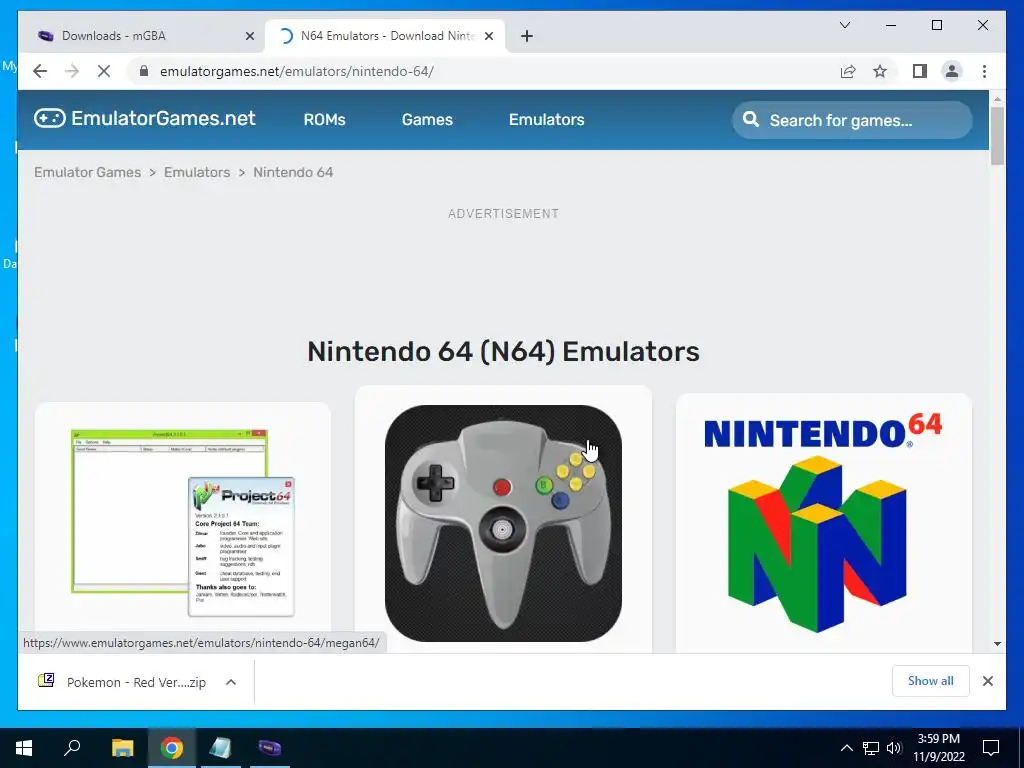Open a new browser tab
1024x768 pixels.
[527, 36]
